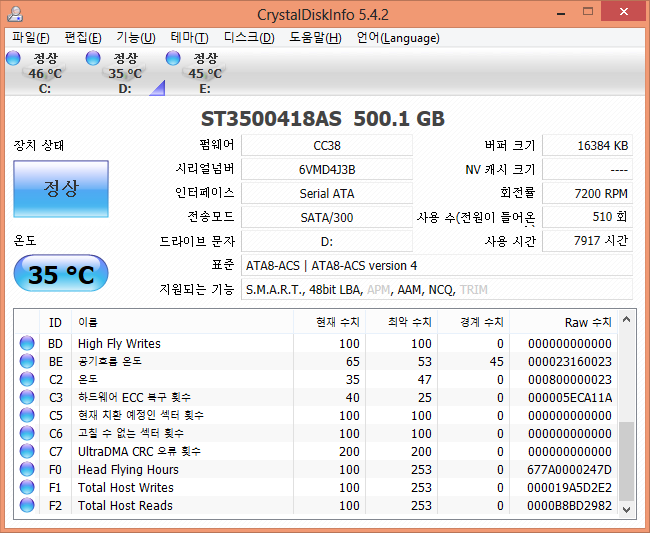Click the NV cache size field with dashes
The height and width of the screenshot is (533, 650).
pyautogui.click(x=587, y=170)
